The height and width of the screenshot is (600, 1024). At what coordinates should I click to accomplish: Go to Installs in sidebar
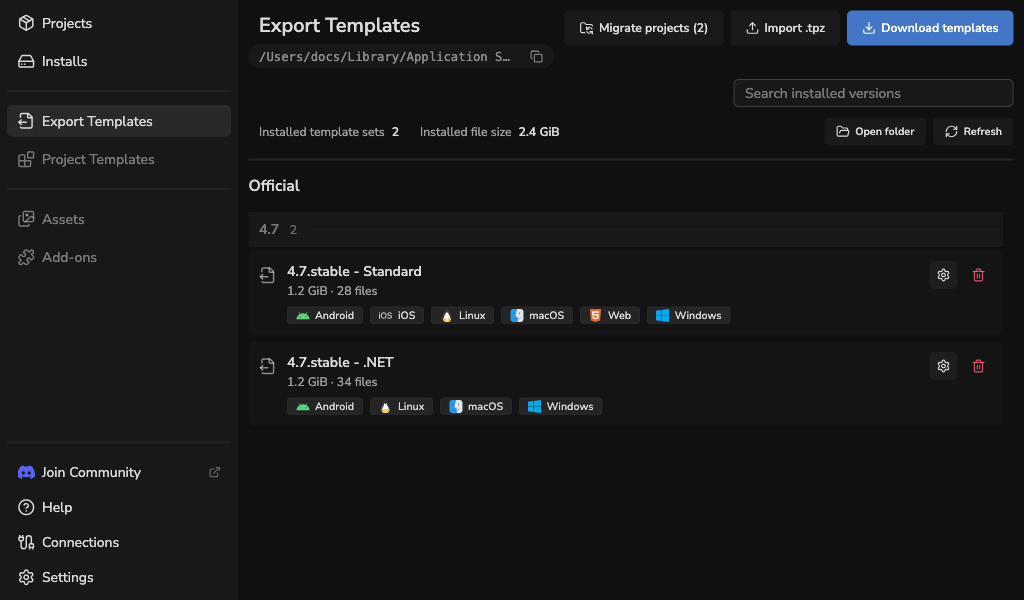pyautogui.click(x=118, y=61)
